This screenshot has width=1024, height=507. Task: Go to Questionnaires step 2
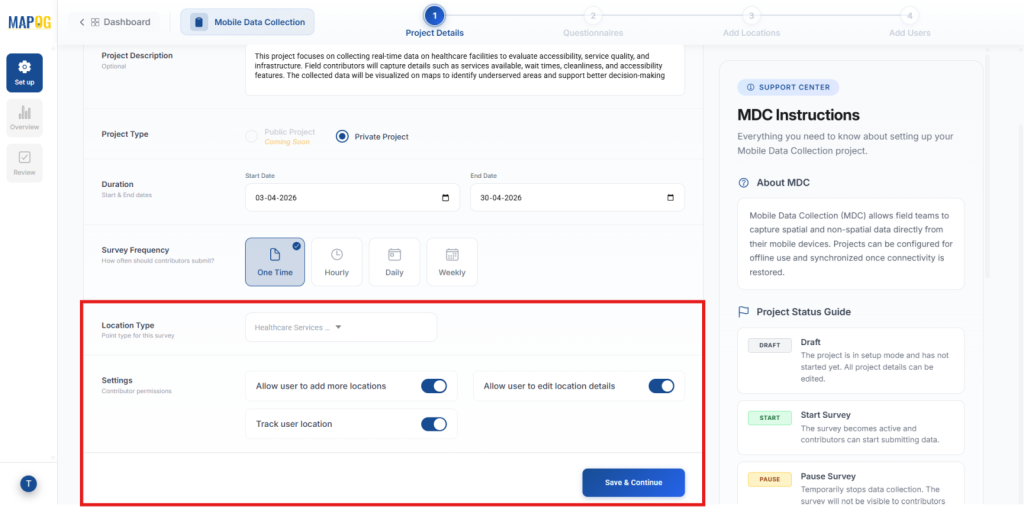pos(593,16)
